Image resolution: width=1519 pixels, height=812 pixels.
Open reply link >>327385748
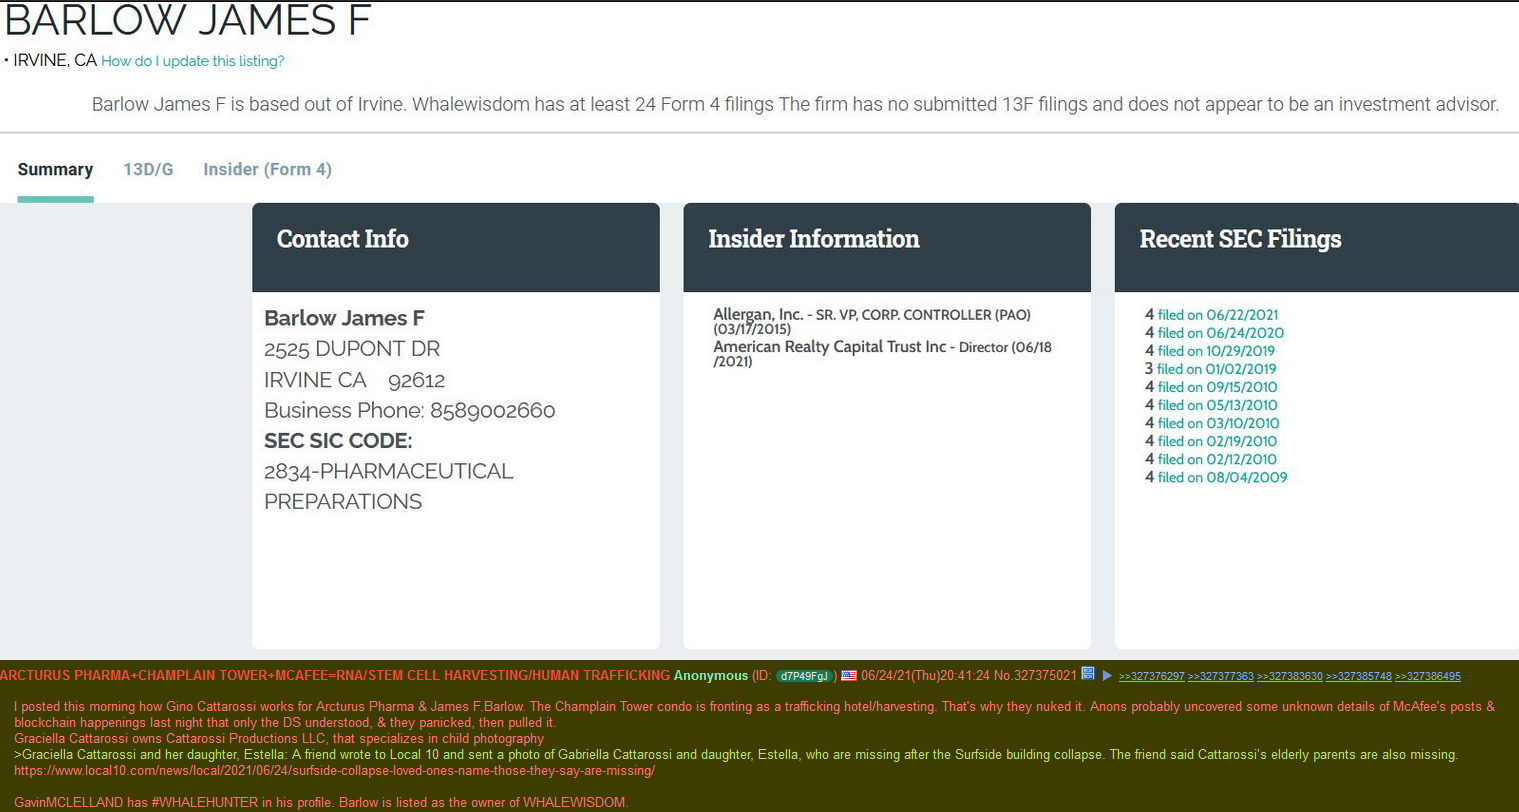(x=1358, y=677)
